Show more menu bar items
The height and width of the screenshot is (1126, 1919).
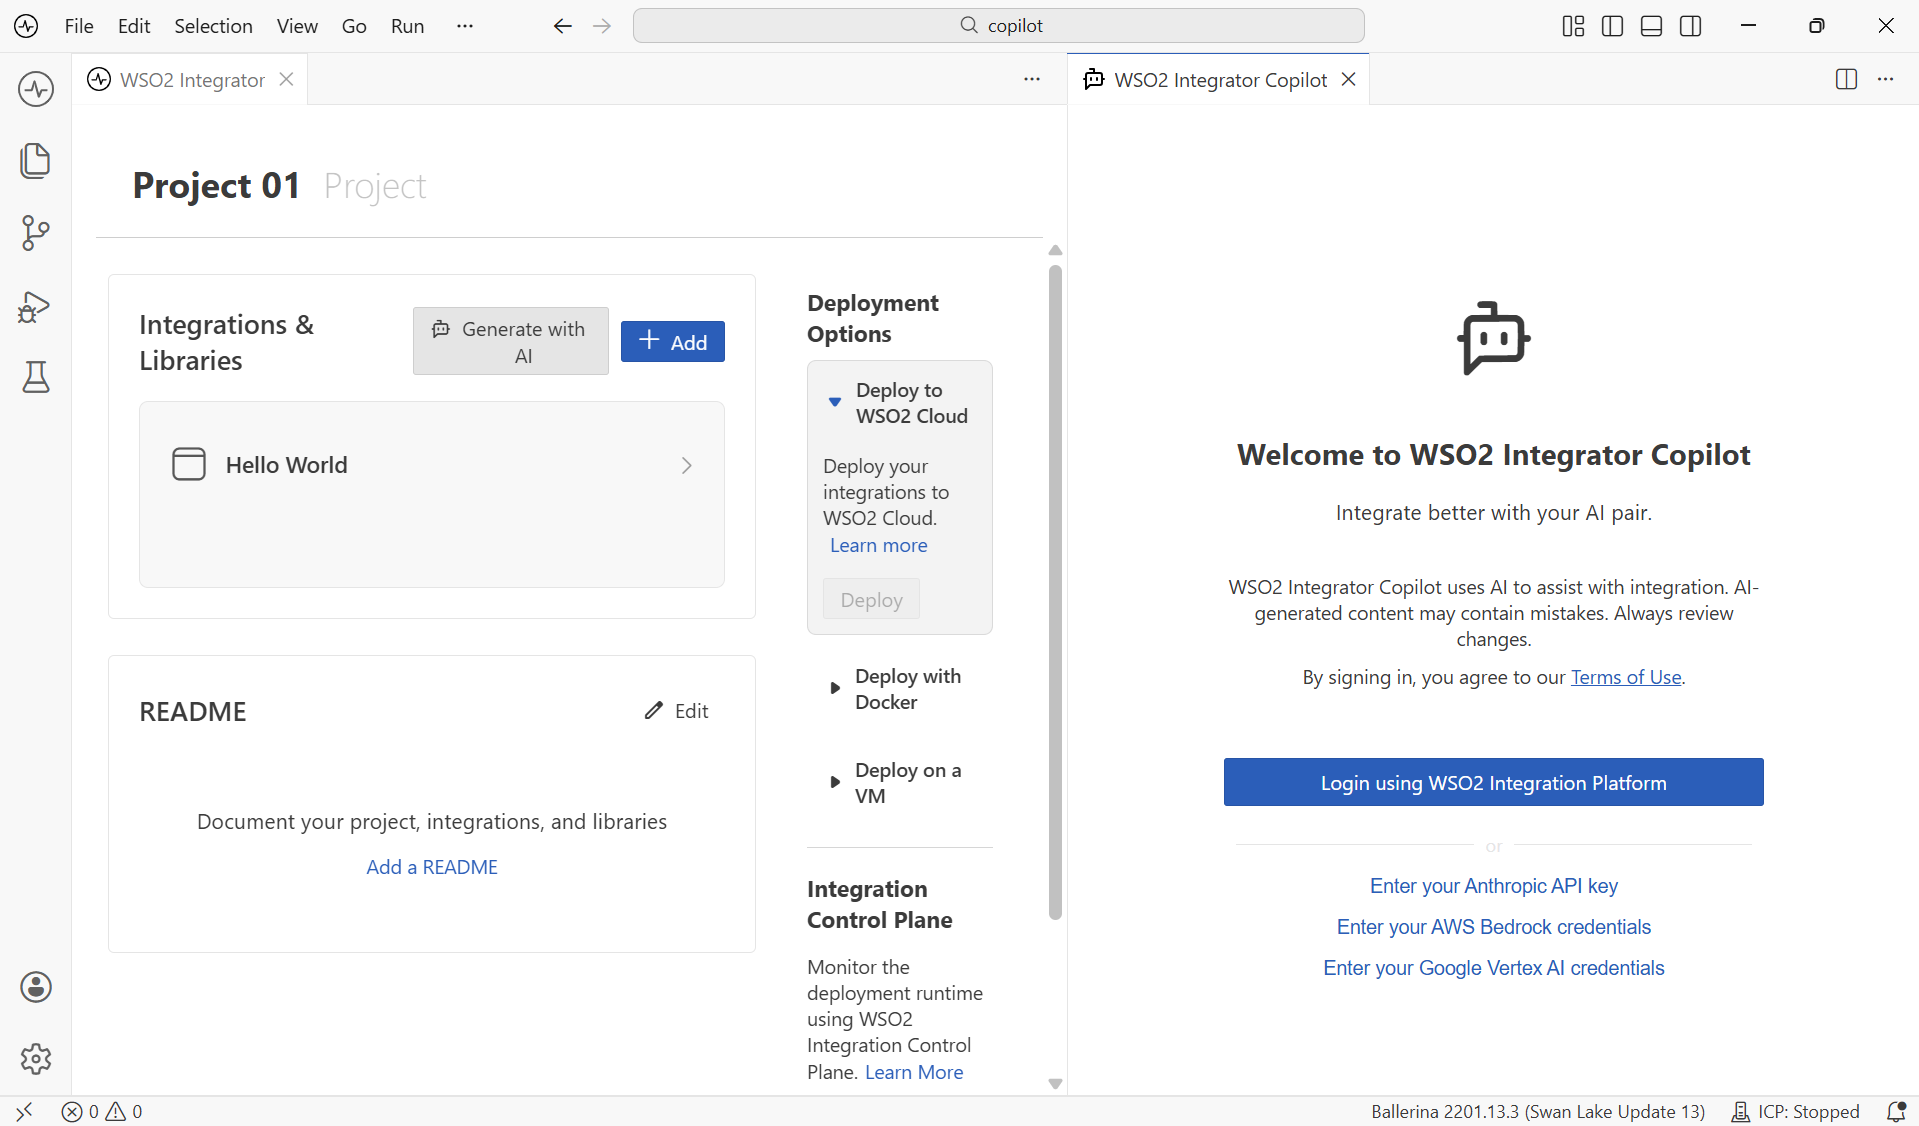point(464,26)
